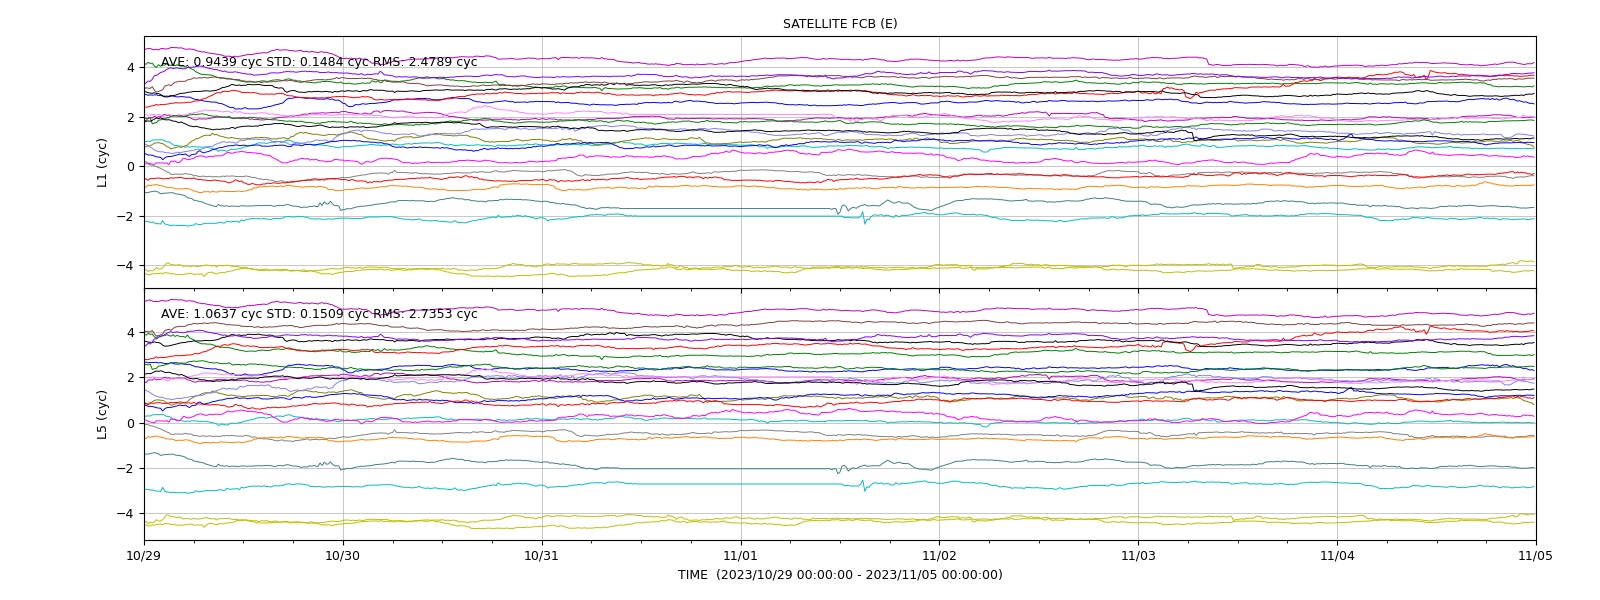The height and width of the screenshot is (600, 1600).
Task: Click the 11/01 x-axis tick label
Action: pos(740,556)
